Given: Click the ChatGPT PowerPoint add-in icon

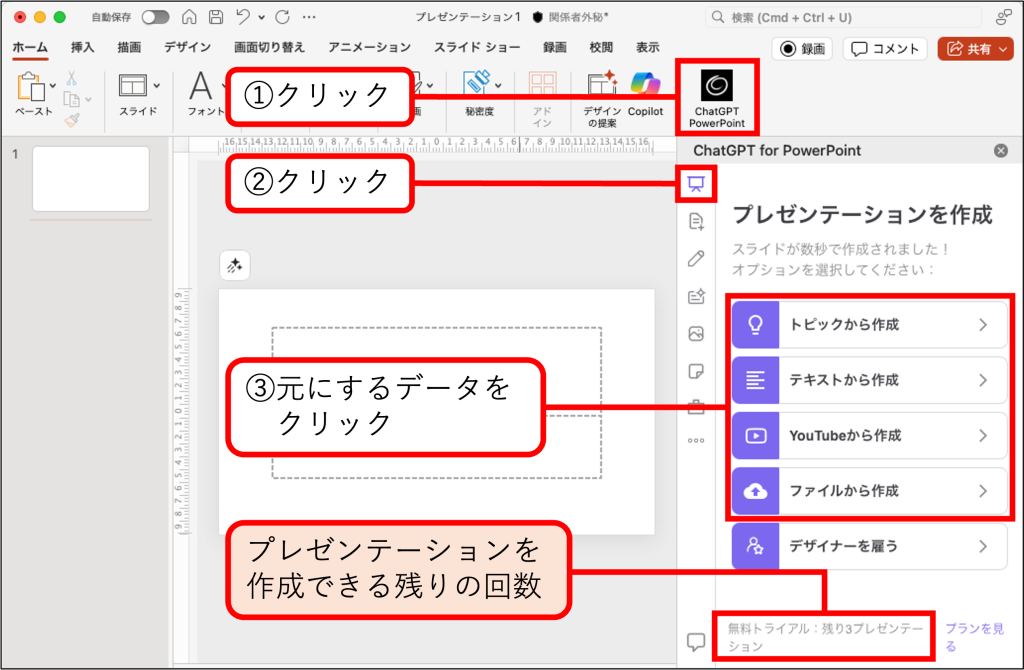Looking at the screenshot, I should pyautogui.click(x=716, y=86).
